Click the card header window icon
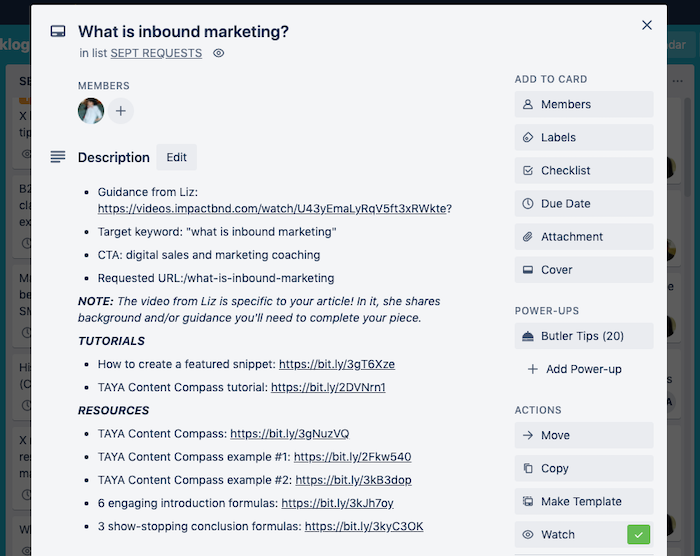Screen dimensions: 700x556 (x=58, y=31)
